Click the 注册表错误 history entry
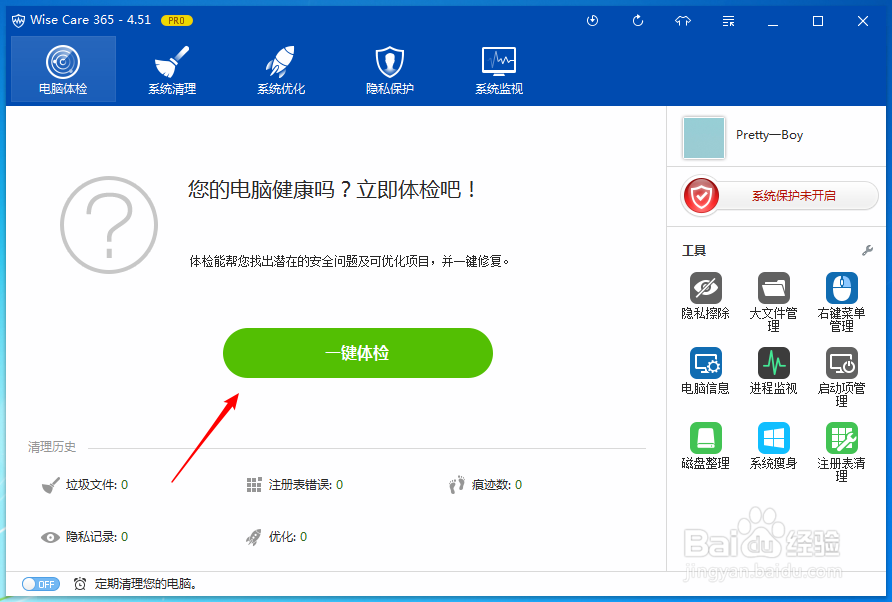 tap(295, 485)
